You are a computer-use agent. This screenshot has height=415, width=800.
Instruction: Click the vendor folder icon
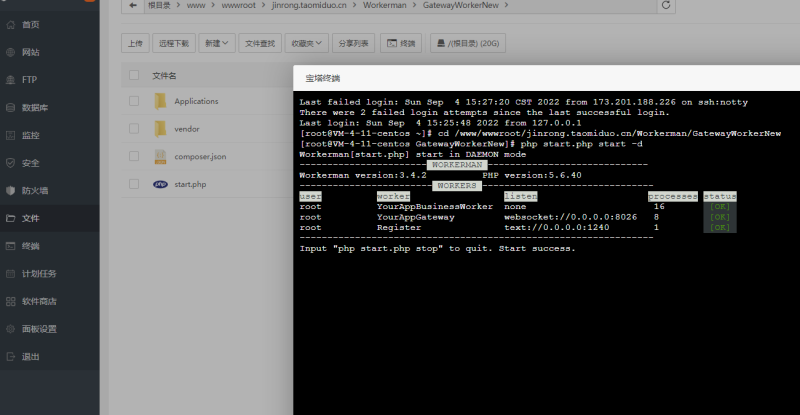pyautogui.click(x=160, y=129)
